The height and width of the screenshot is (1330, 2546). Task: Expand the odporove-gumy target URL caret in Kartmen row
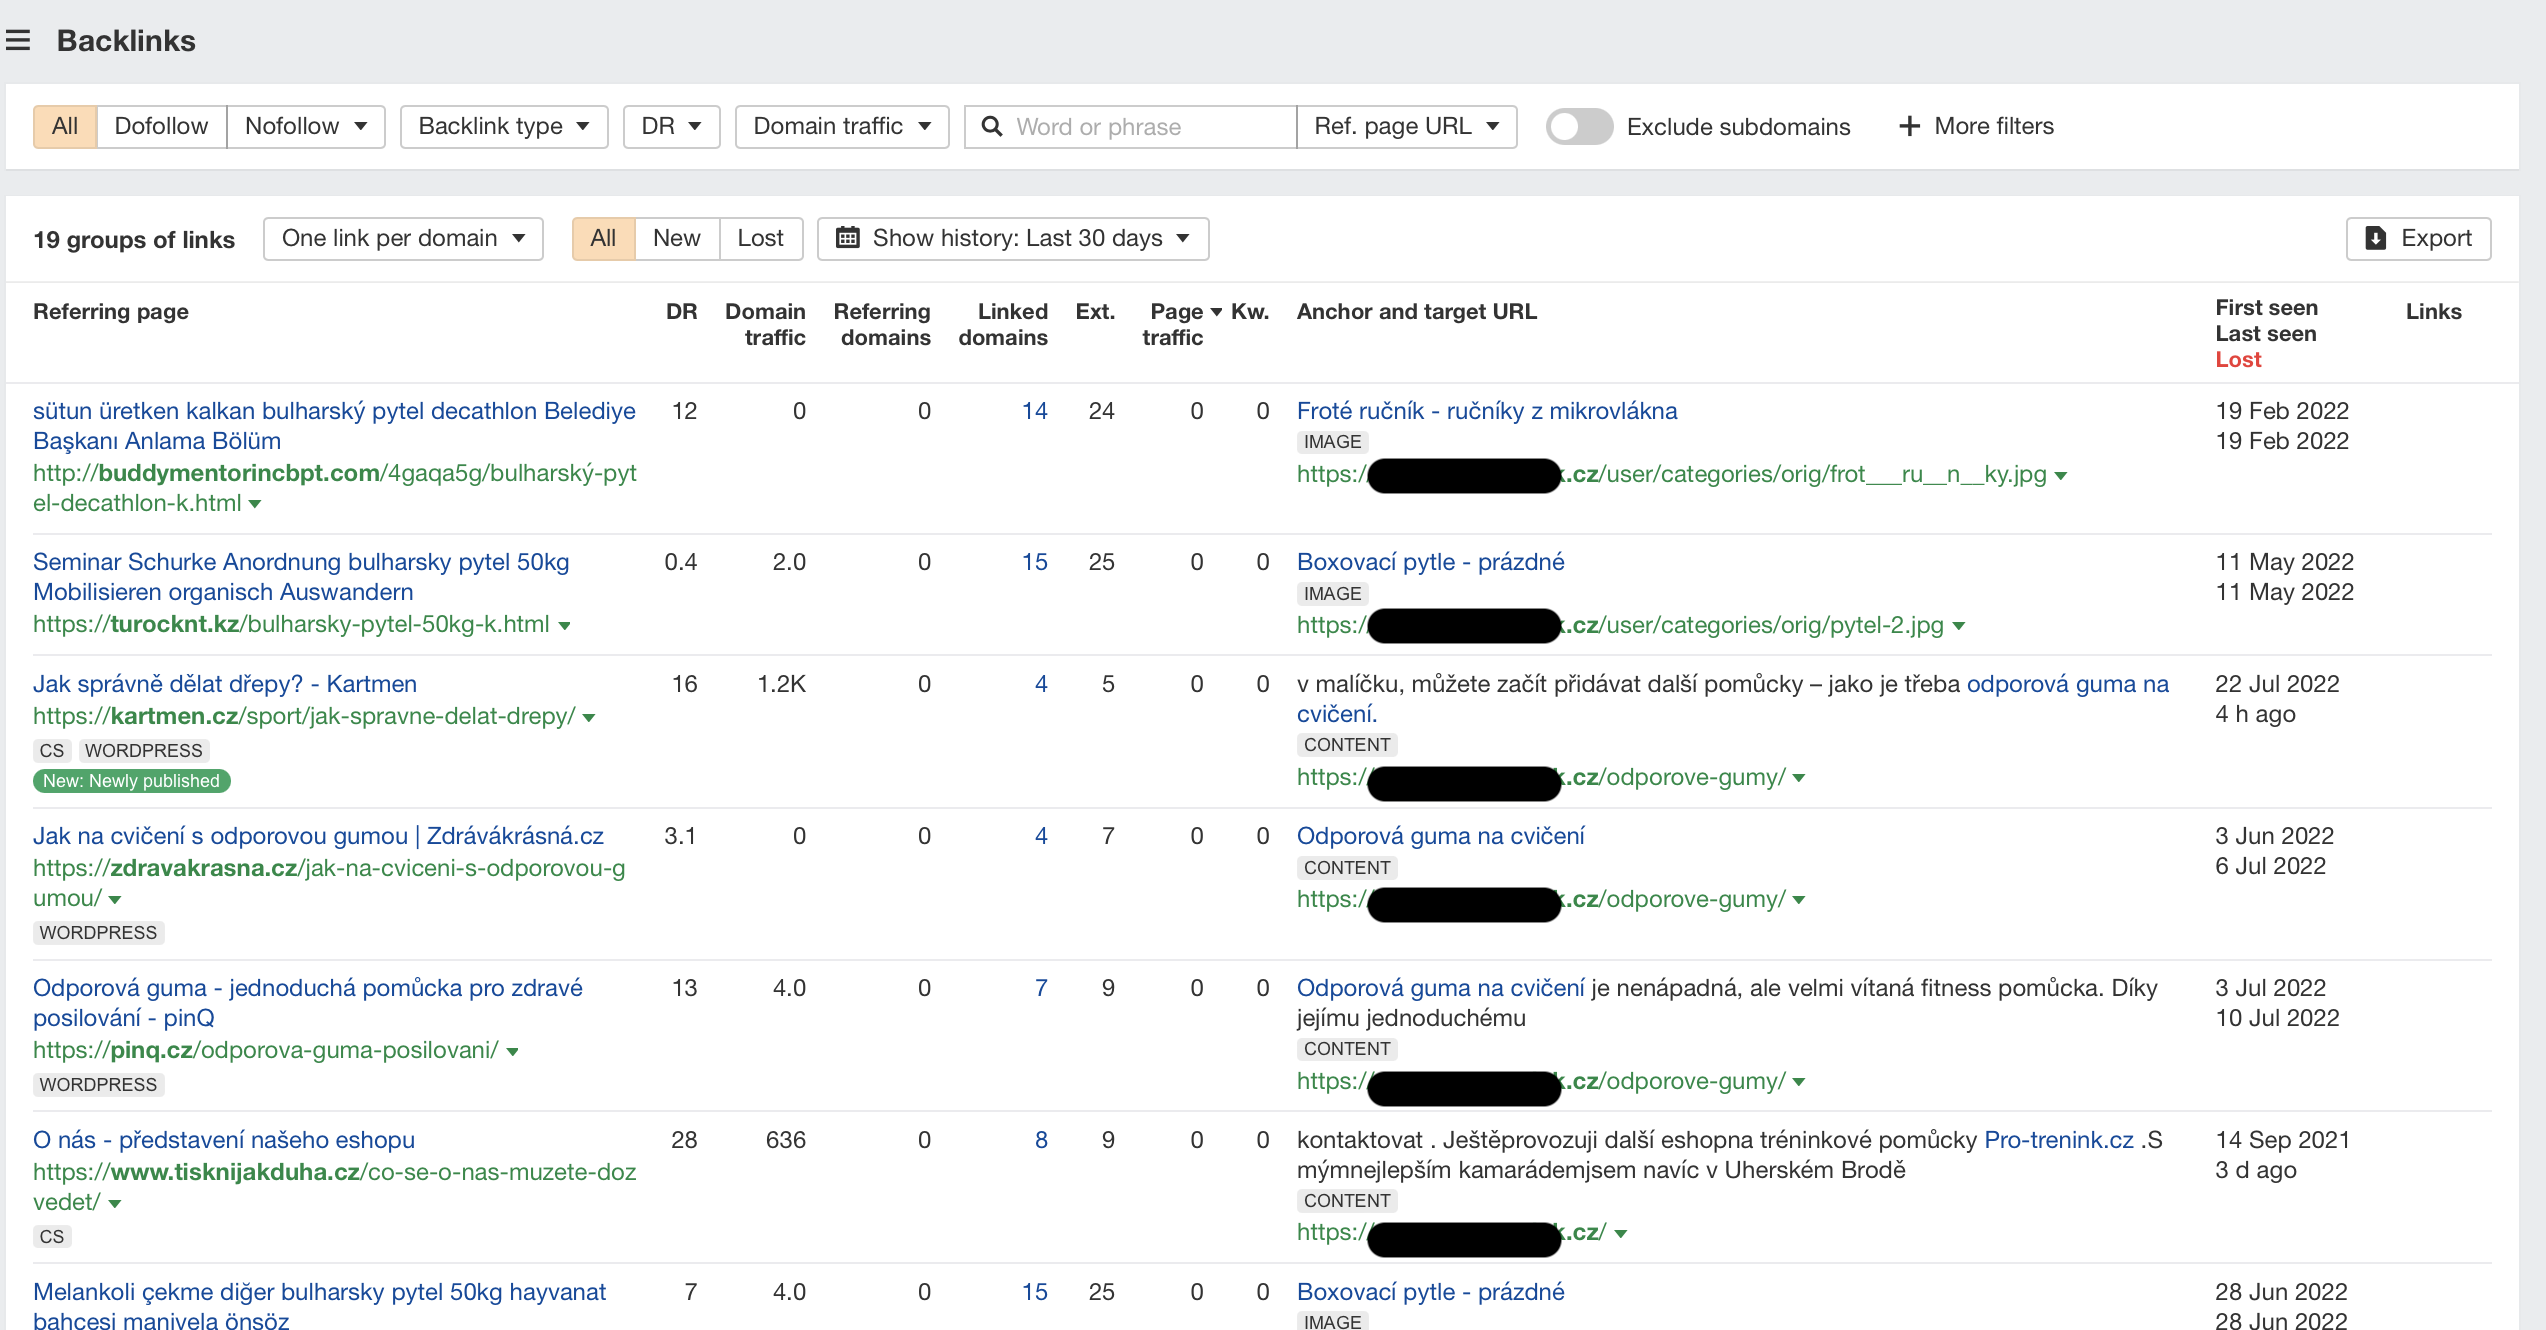[x=1799, y=779]
